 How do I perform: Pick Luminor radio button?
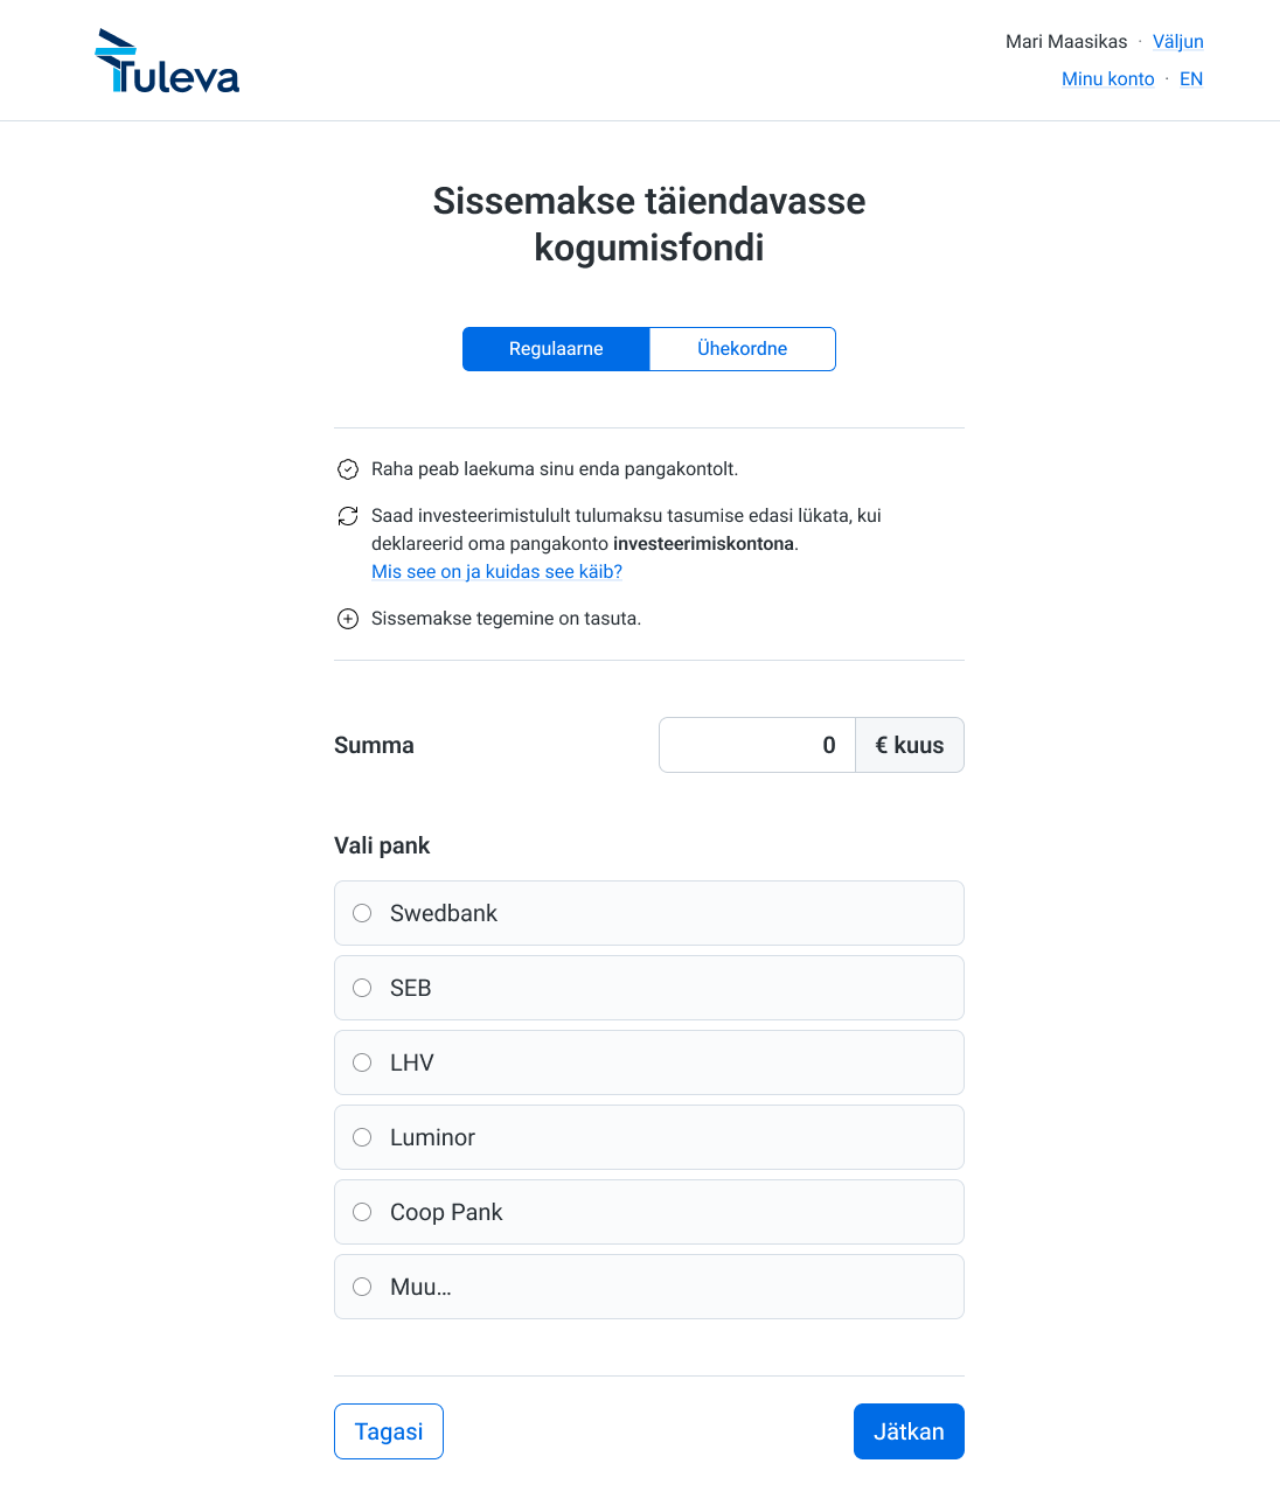tap(362, 1137)
